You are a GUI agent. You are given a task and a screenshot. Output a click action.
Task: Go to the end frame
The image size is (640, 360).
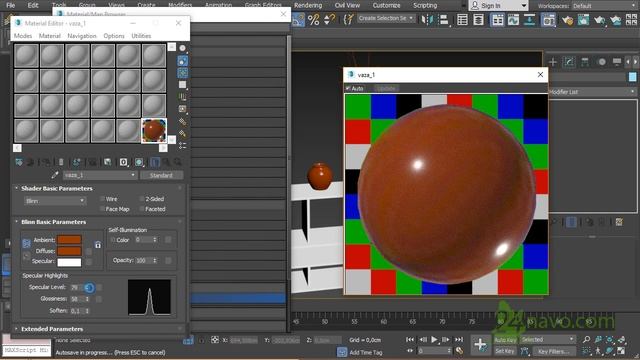459,339
